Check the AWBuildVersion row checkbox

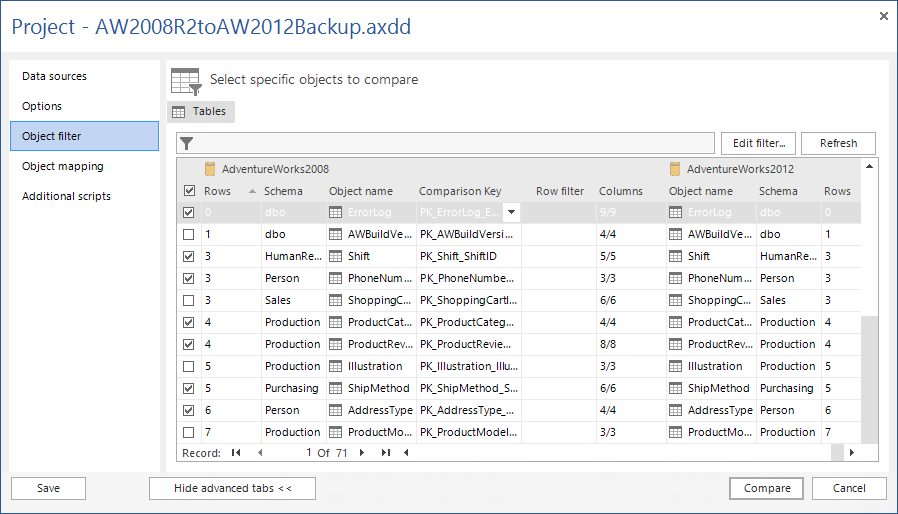click(x=188, y=234)
